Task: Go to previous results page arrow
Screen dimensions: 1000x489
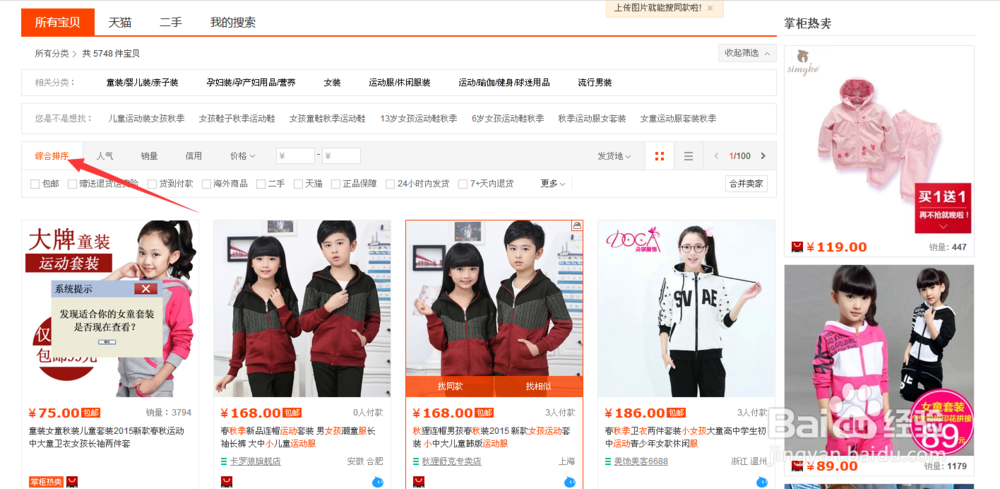Action: click(x=716, y=156)
